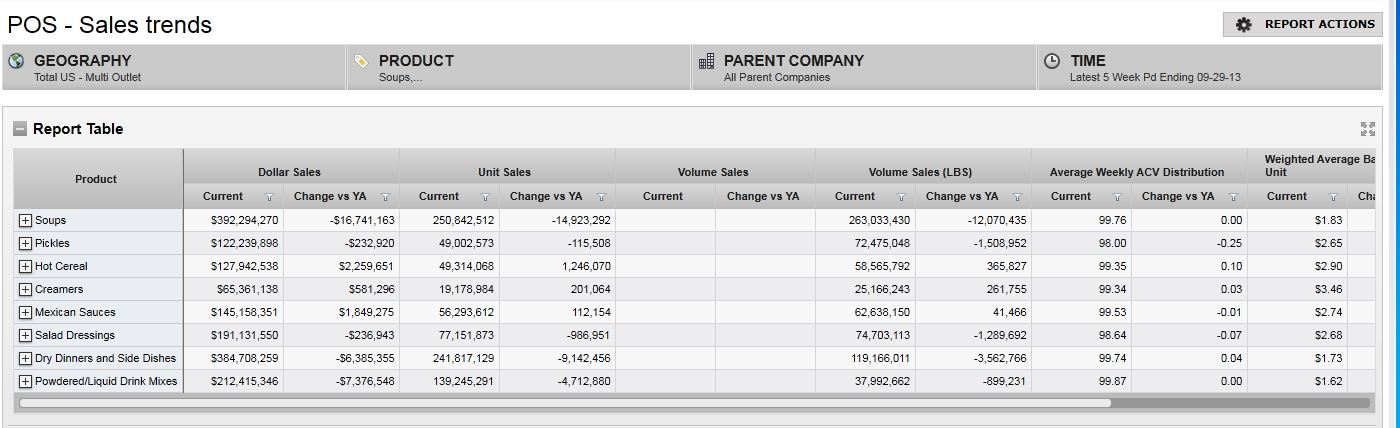The height and width of the screenshot is (428, 1400).
Task: Click the Product tag icon
Action: click(362, 61)
